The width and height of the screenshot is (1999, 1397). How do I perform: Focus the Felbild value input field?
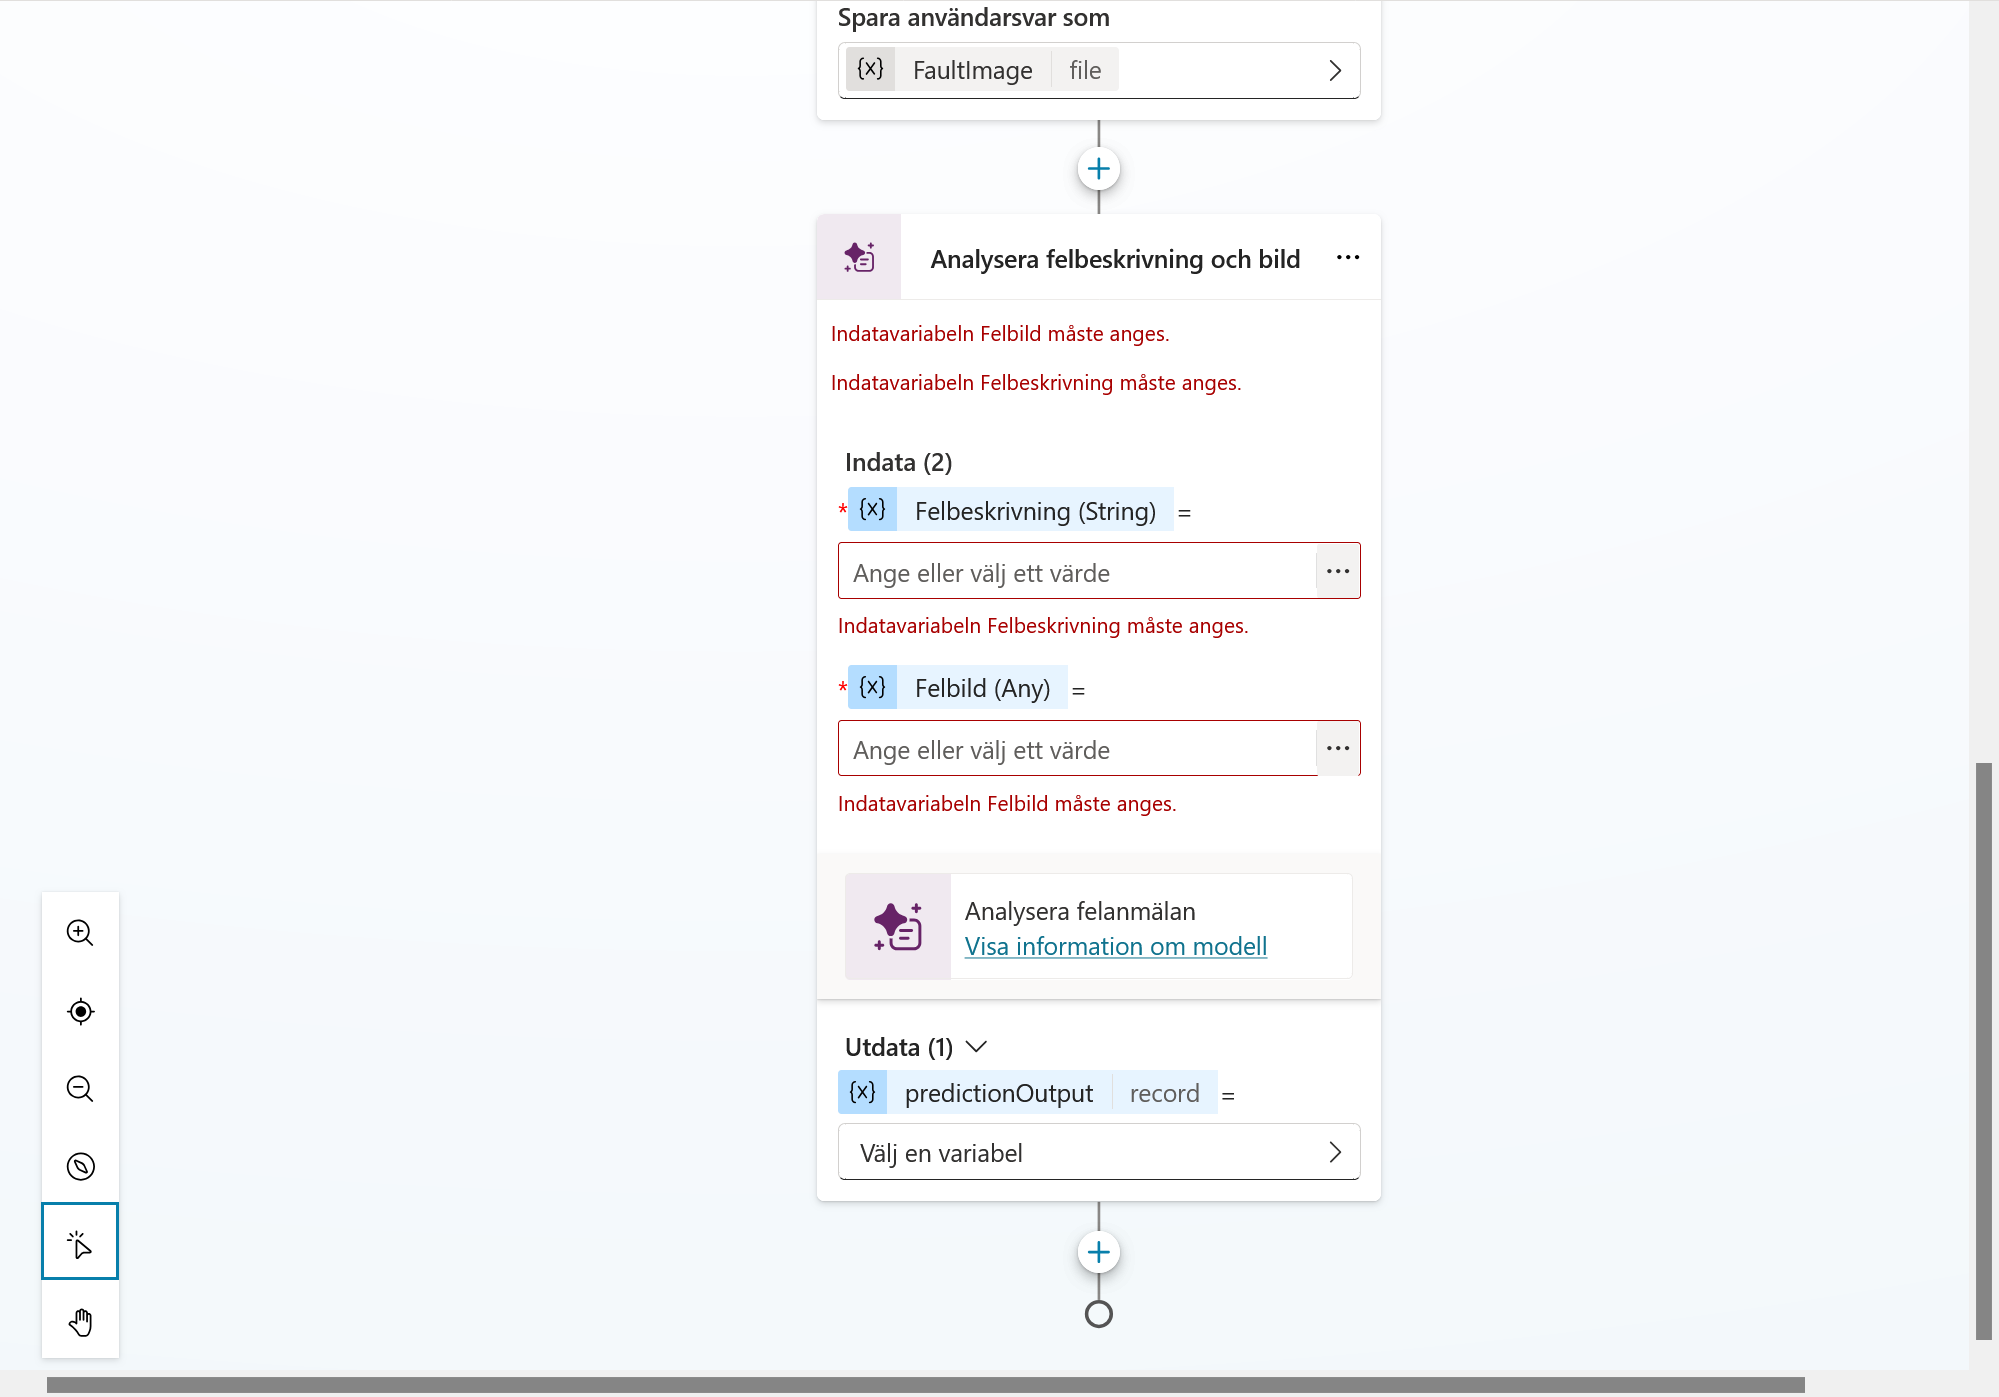coord(1077,748)
